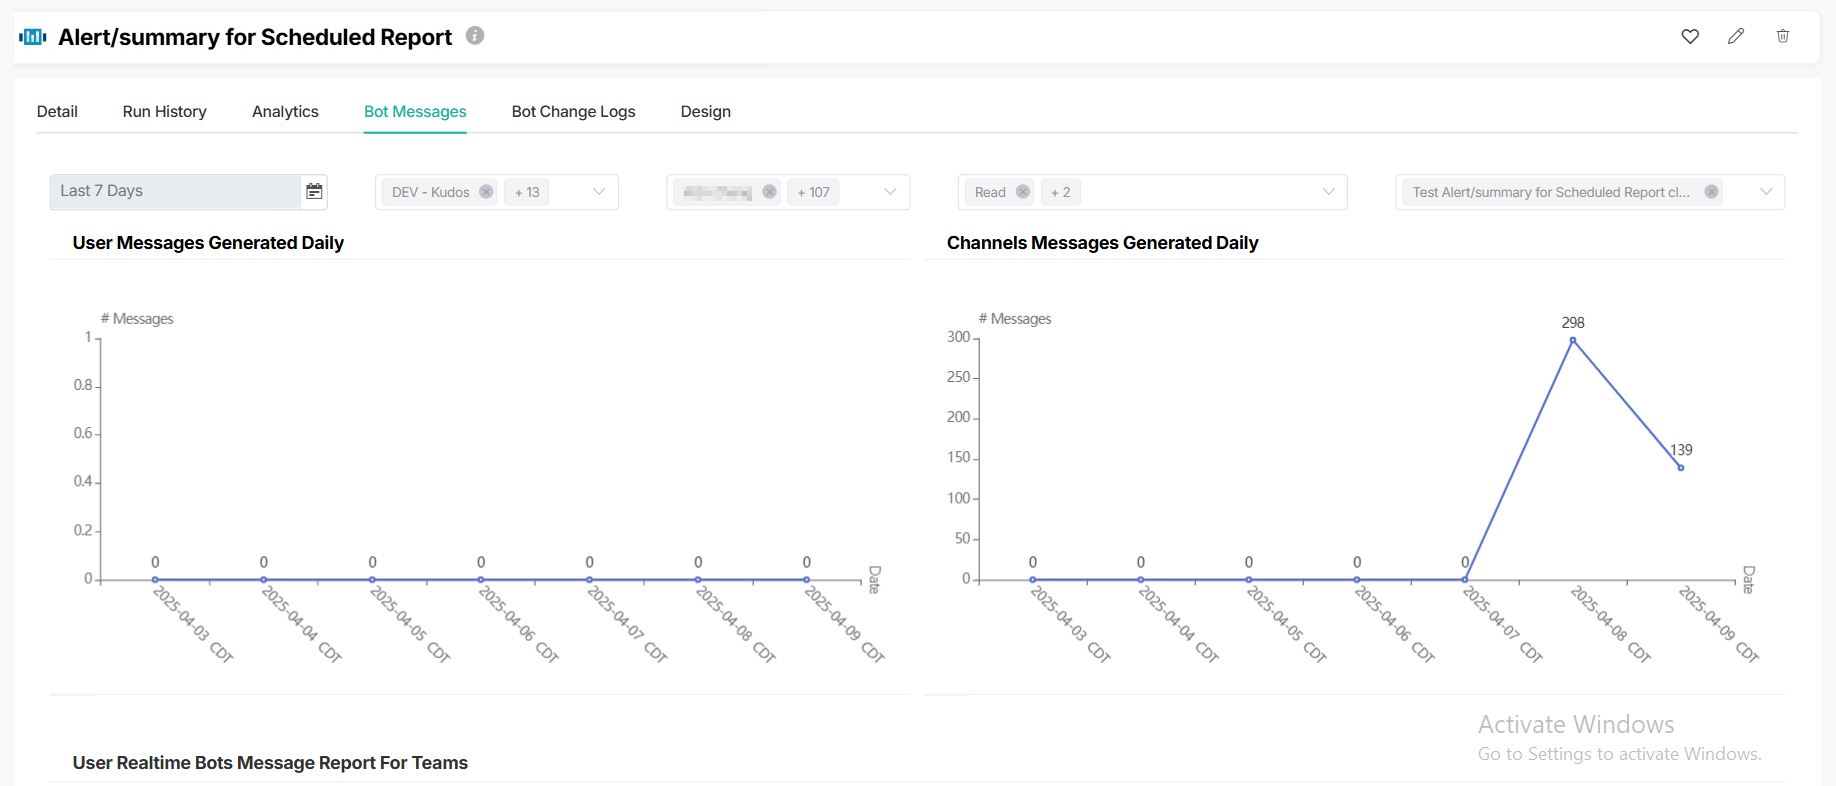Expand the Read status dropdown
The width and height of the screenshot is (1836, 786).
1328,192
